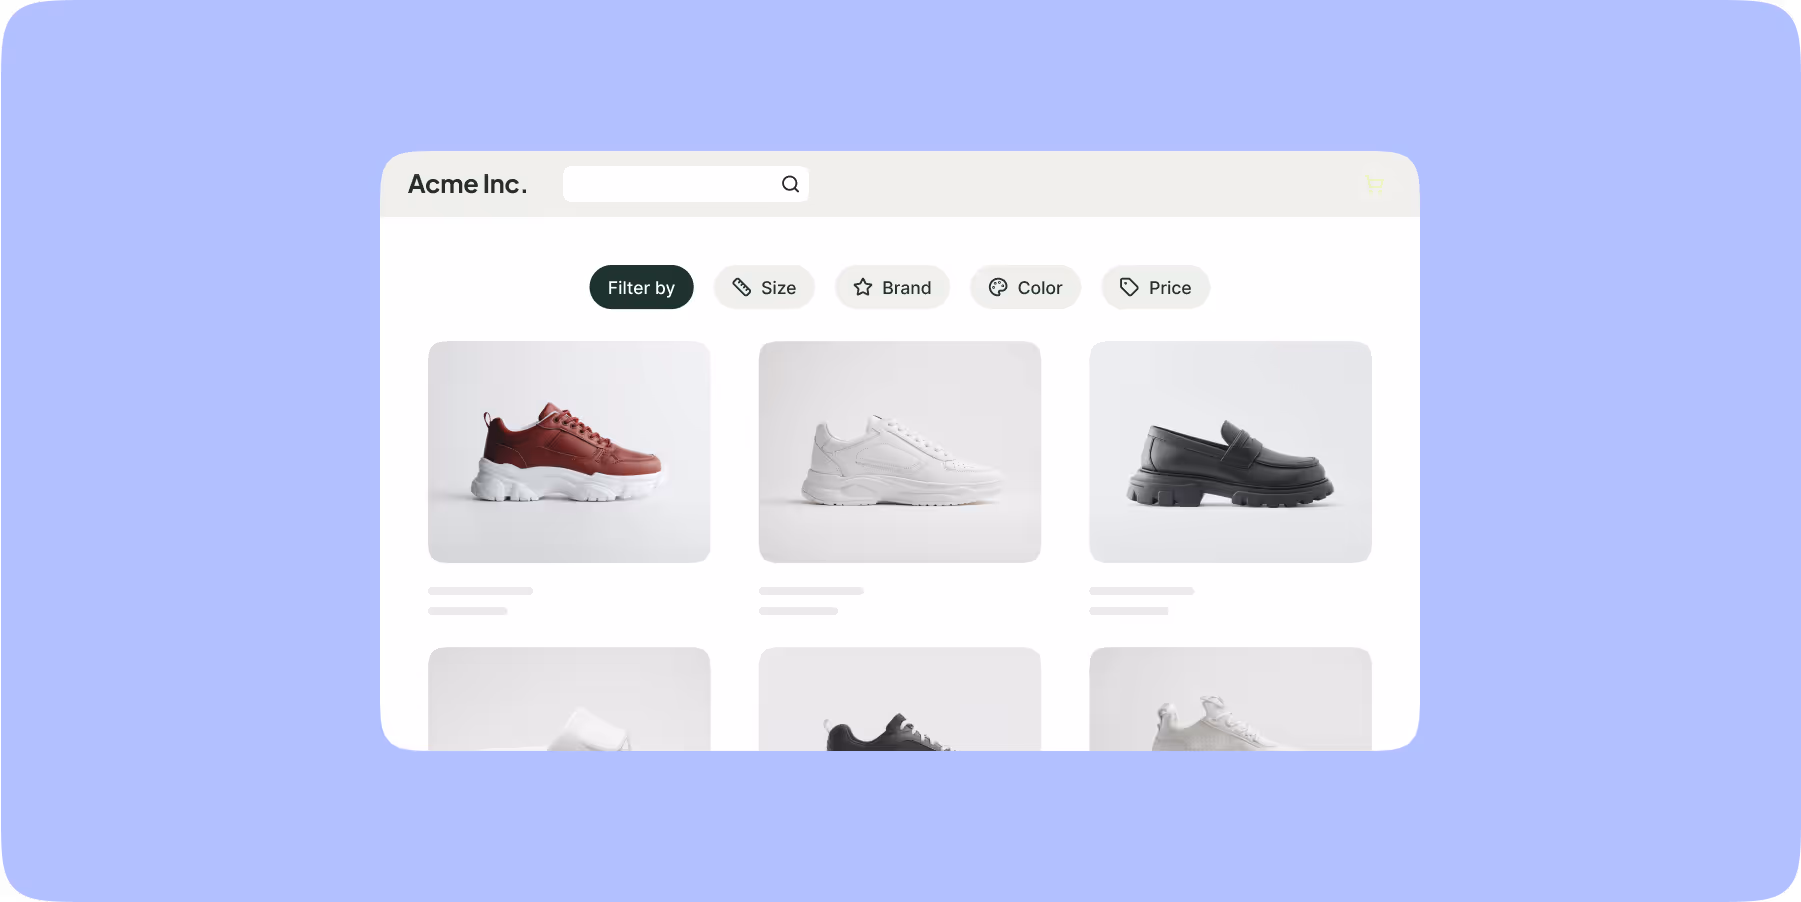The image size is (1801, 902).
Task: Click the palette icon on the Color filter
Action: coord(998,287)
